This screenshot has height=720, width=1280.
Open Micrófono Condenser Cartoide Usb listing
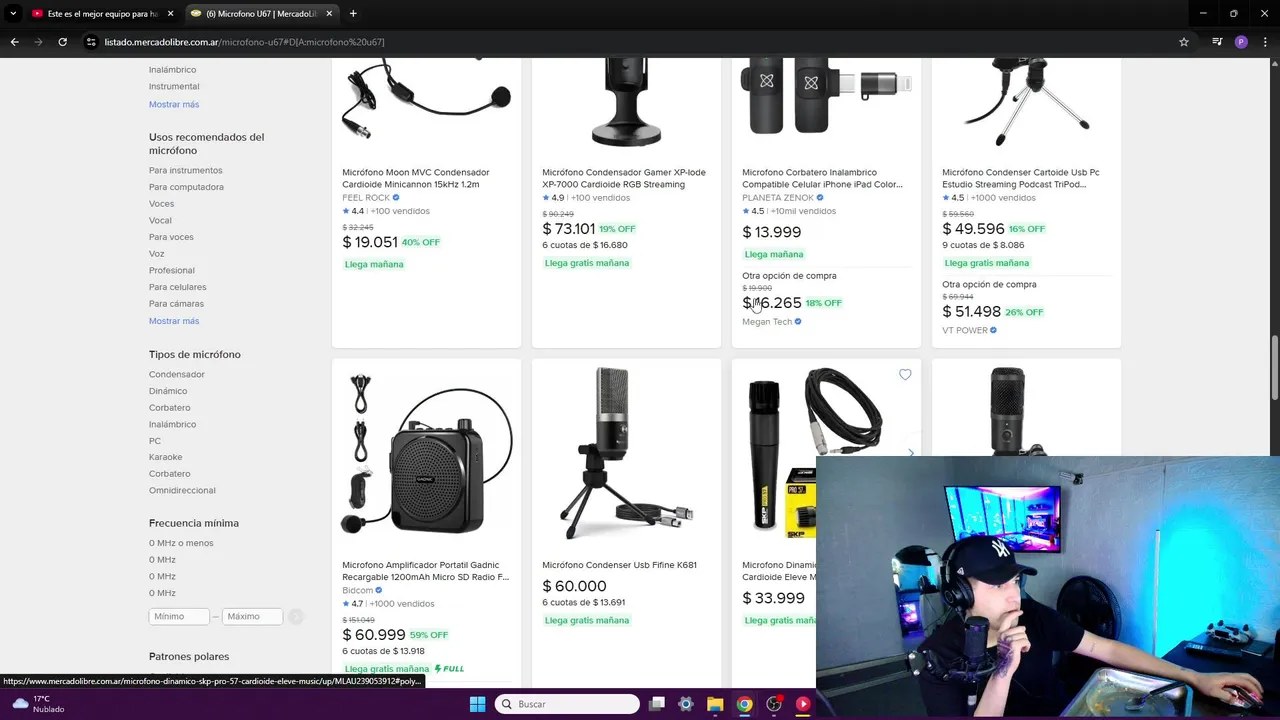pyautogui.click(x=1021, y=178)
